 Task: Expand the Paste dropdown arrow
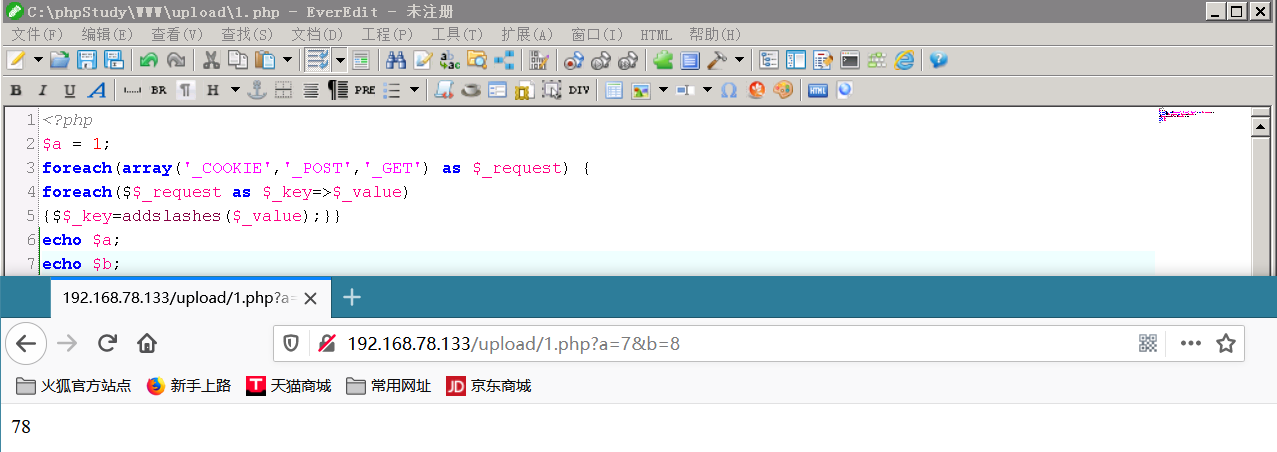[288, 60]
